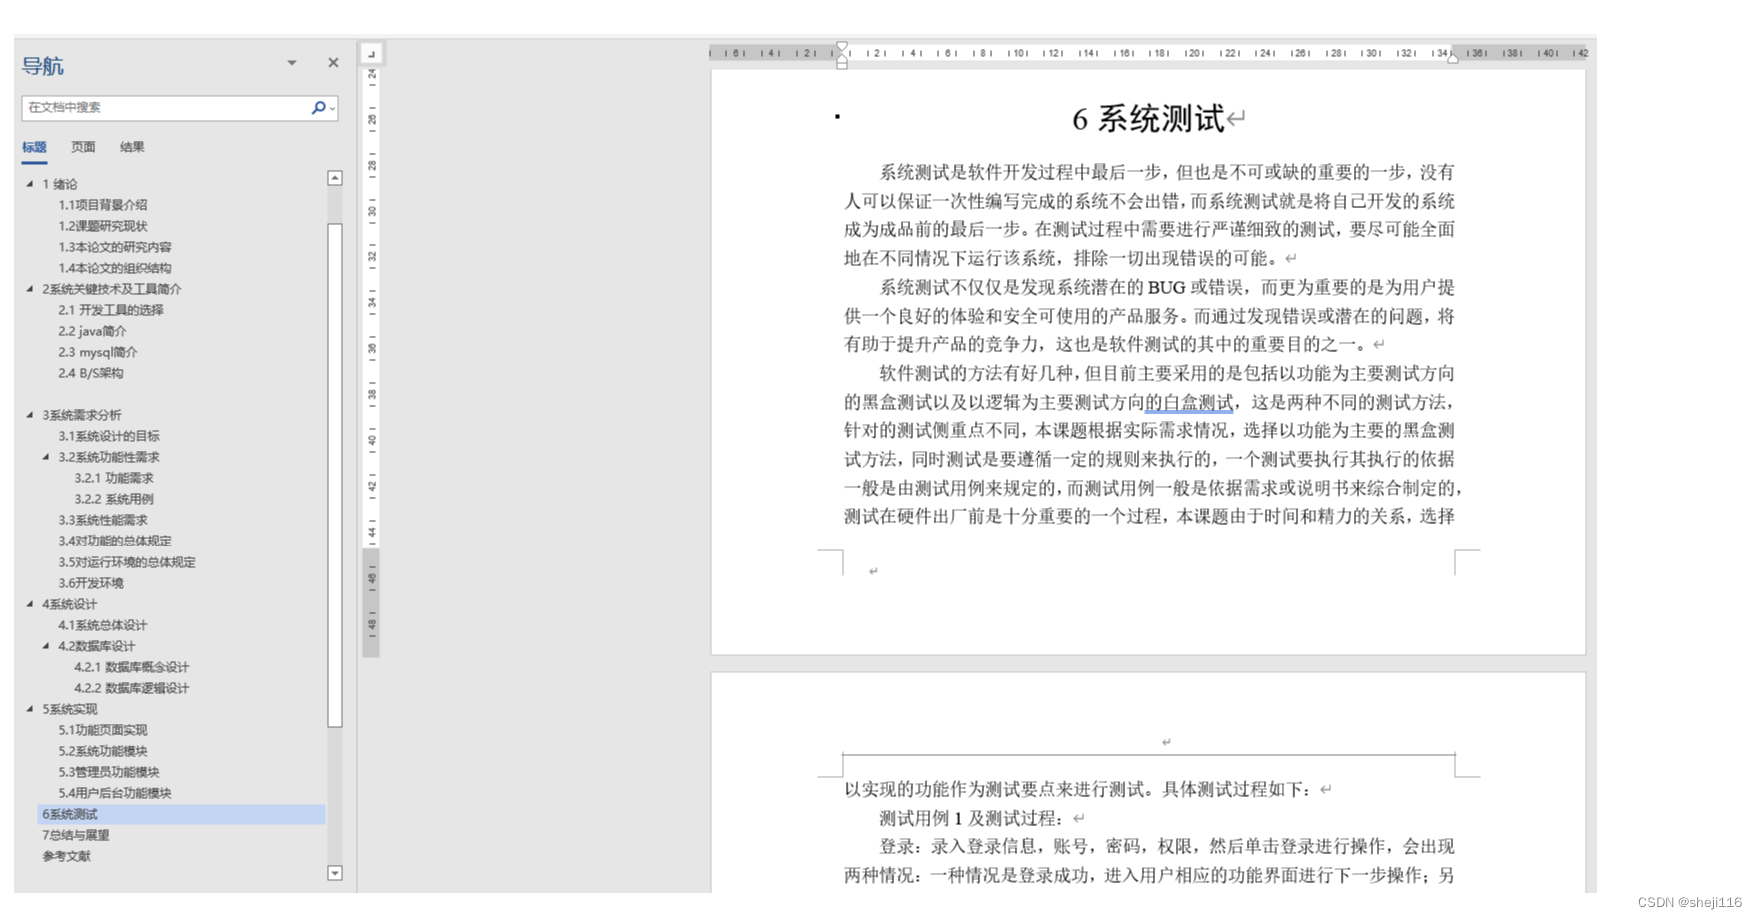The width and height of the screenshot is (1757, 919).
Task: Collapse the "5系统实现" heading group
Action: click(28, 708)
